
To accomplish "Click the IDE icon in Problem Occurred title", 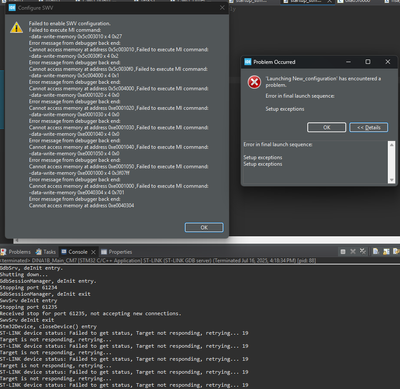I will [248, 62].
